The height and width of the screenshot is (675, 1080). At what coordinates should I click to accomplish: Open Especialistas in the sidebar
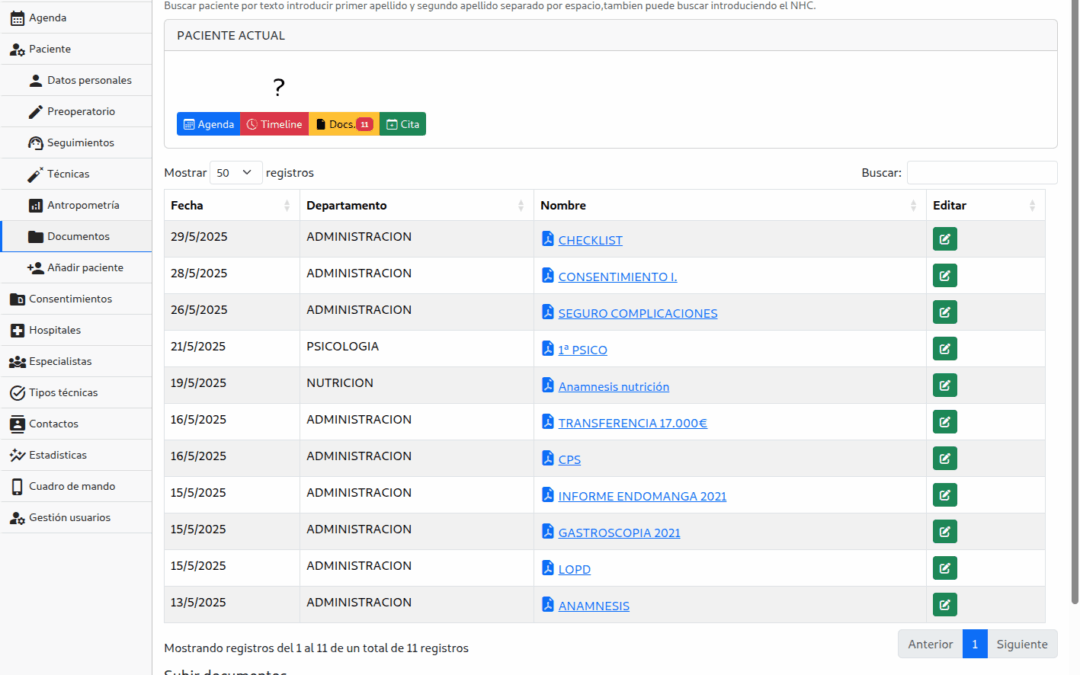click(76, 361)
